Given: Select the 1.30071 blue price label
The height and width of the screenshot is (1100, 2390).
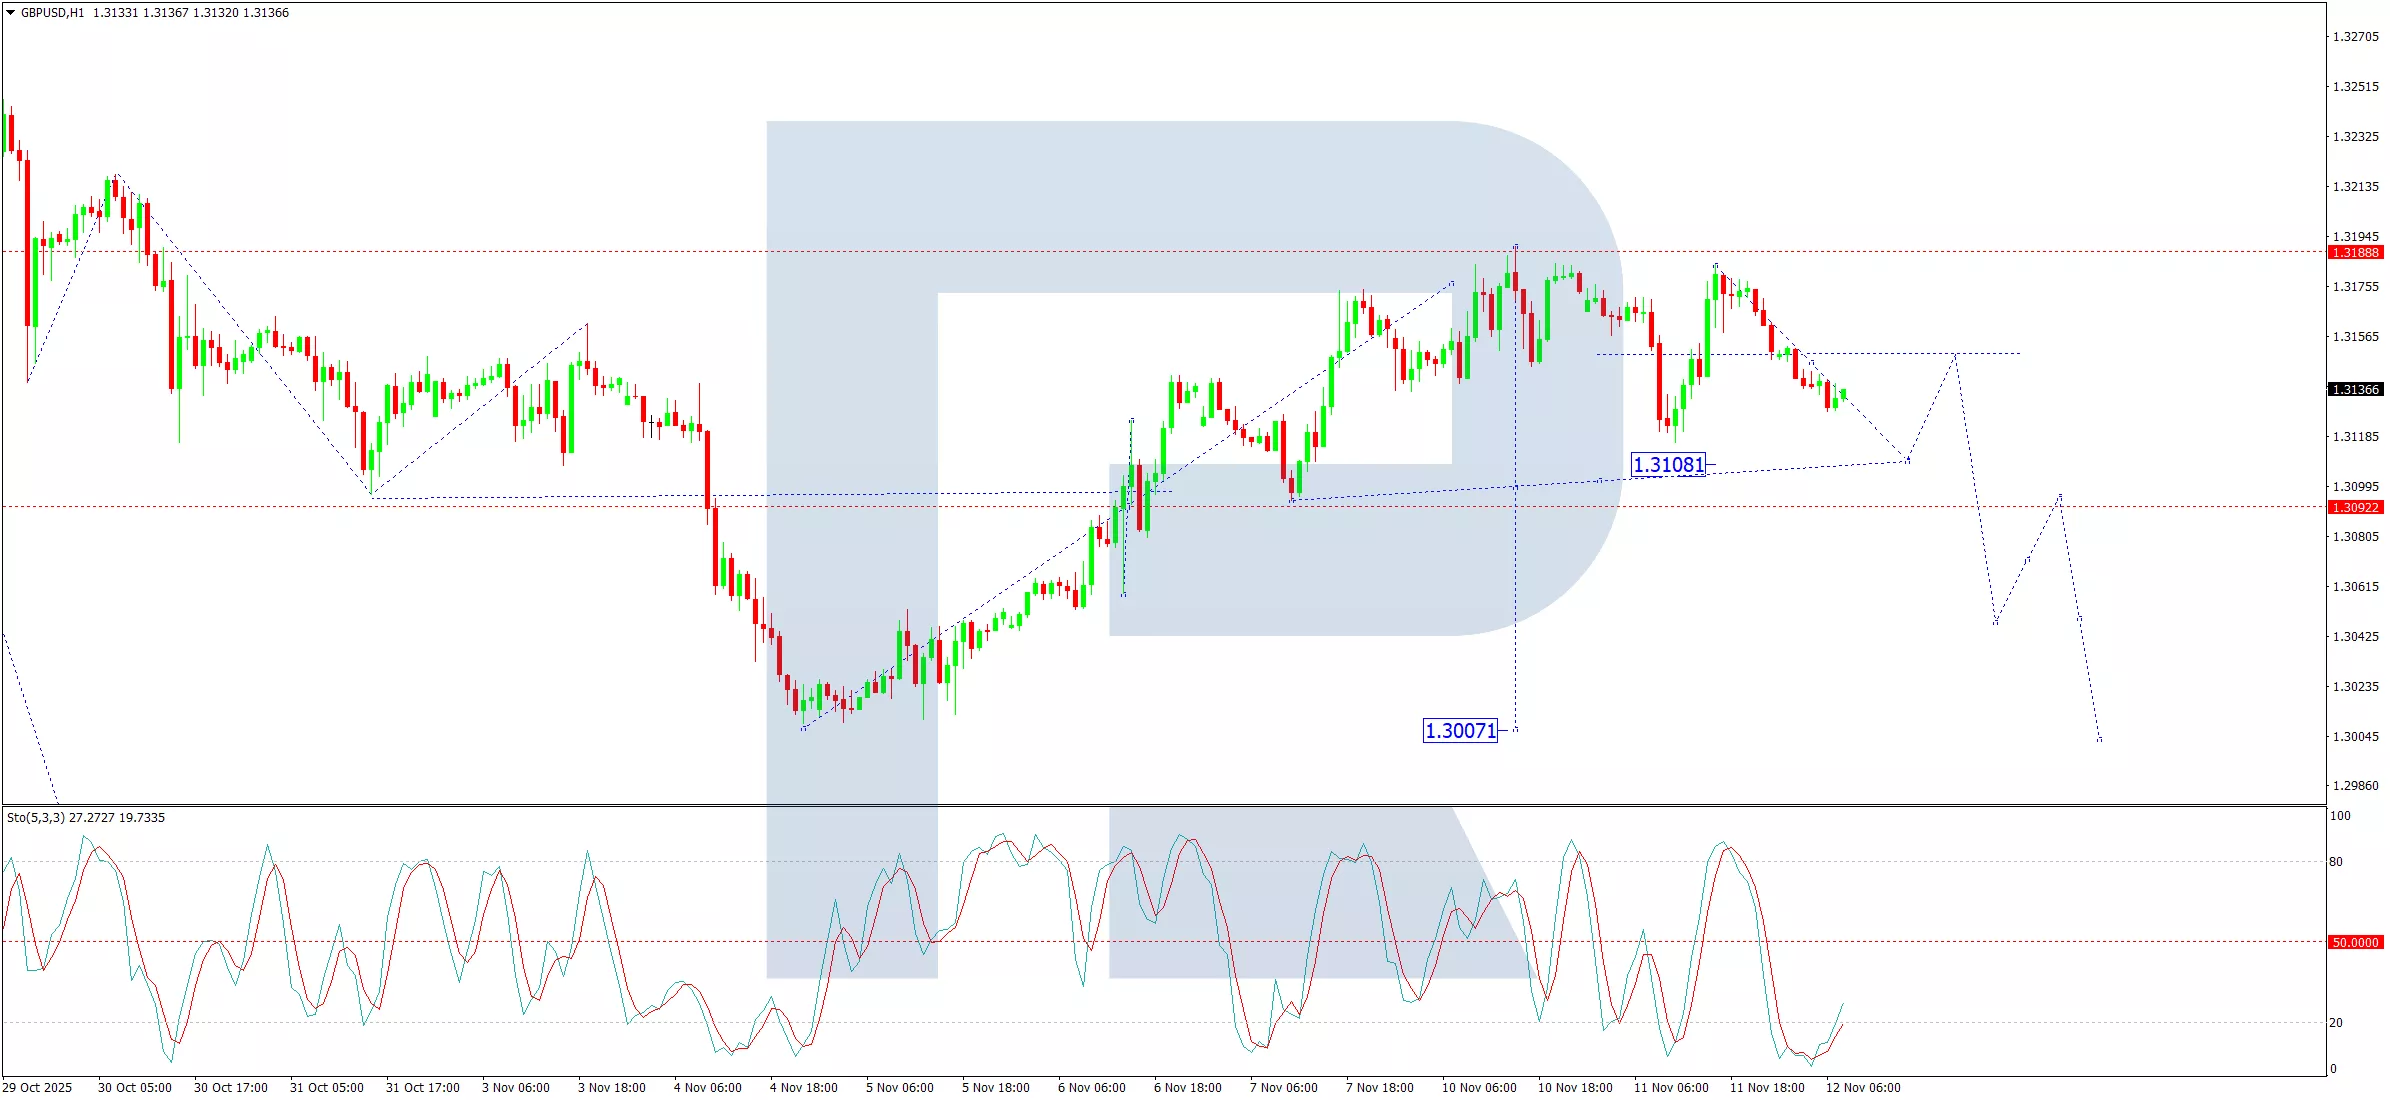Looking at the screenshot, I should coord(1460,731).
